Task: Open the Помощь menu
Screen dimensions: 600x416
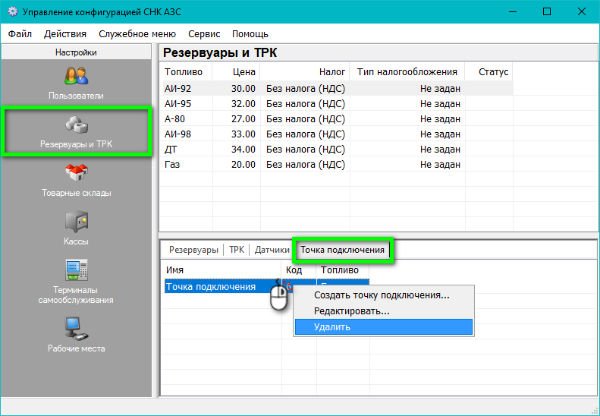Action: click(x=250, y=33)
